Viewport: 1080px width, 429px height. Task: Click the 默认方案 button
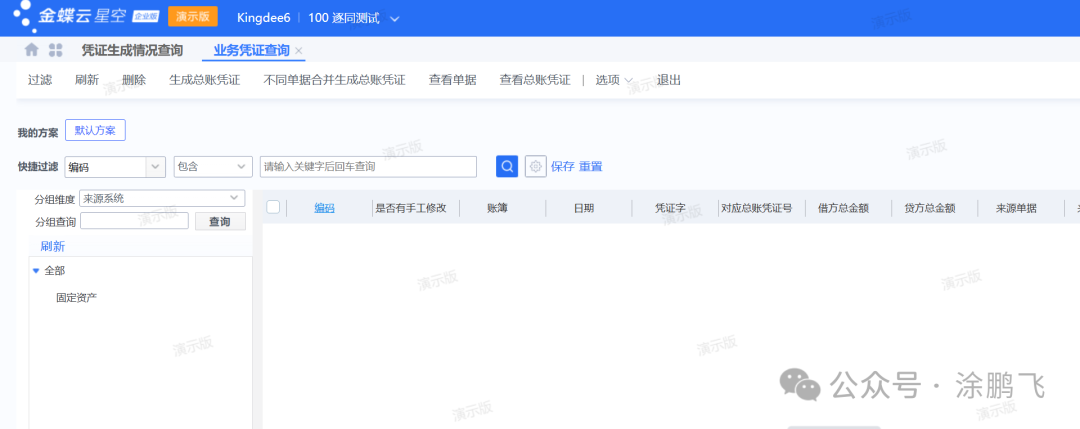tap(95, 130)
